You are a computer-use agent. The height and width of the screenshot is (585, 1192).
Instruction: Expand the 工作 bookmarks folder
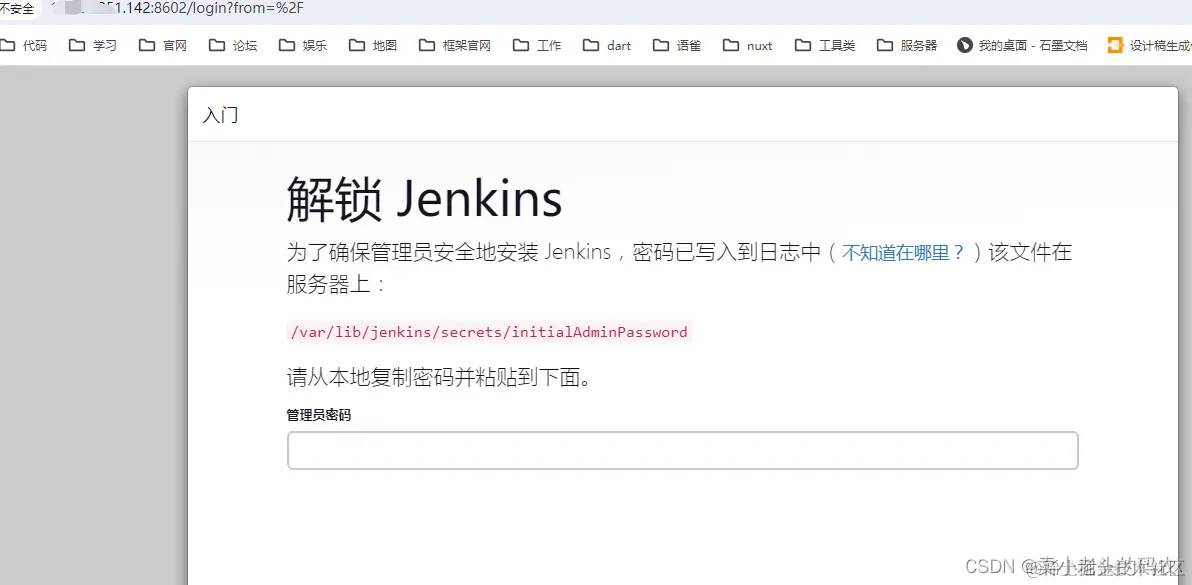[536, 44]
